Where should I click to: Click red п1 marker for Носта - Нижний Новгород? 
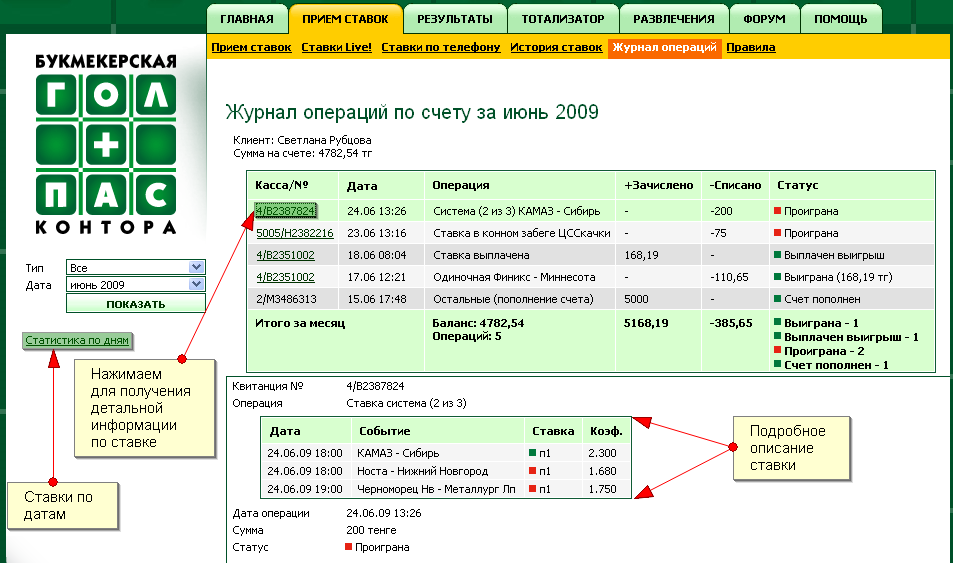pyautogui.click(x=532, y=471)
